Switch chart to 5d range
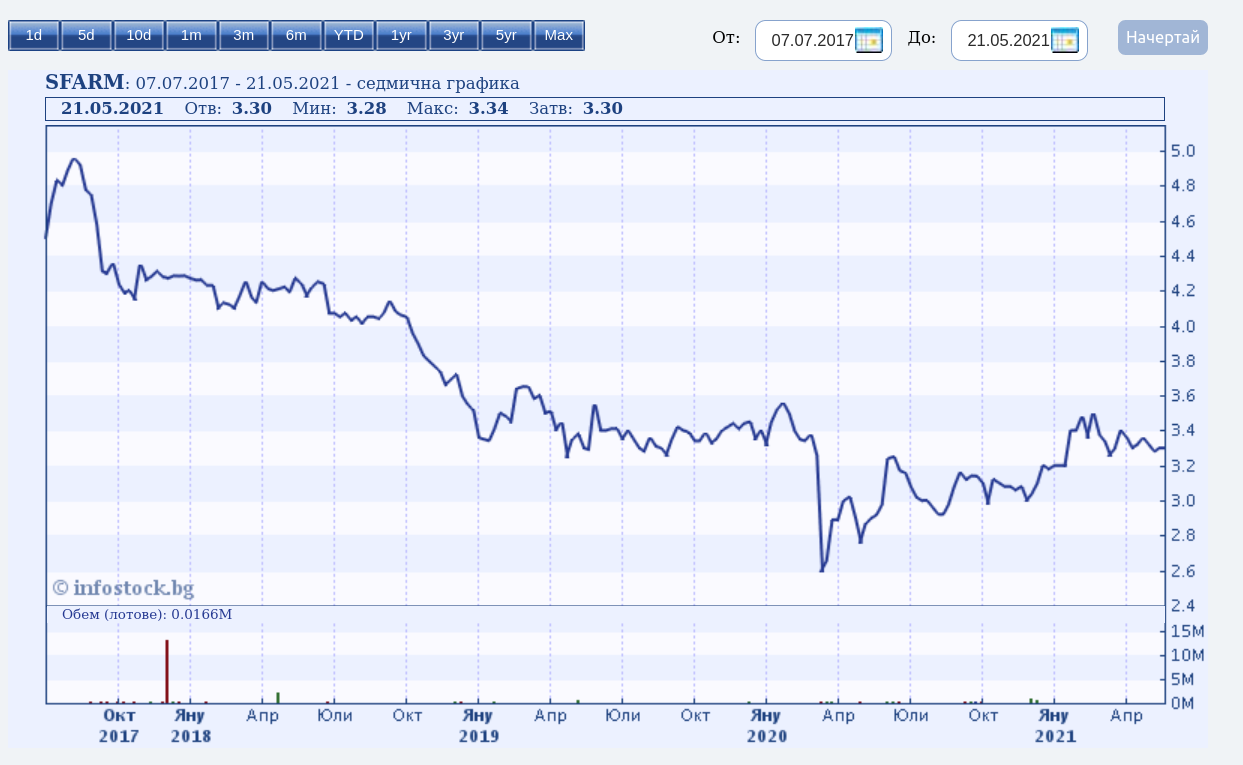This screenshot has height=765, width=1243. coord(86,36)
